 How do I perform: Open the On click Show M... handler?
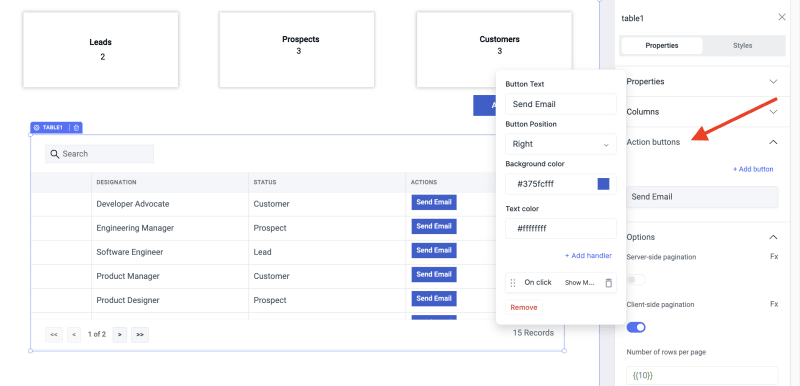[560, 282]
